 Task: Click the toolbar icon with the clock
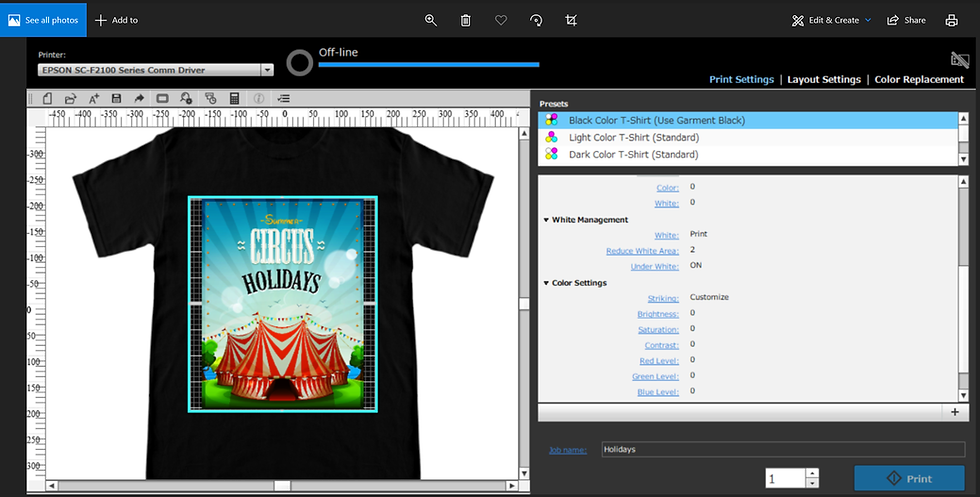(210, 98)
